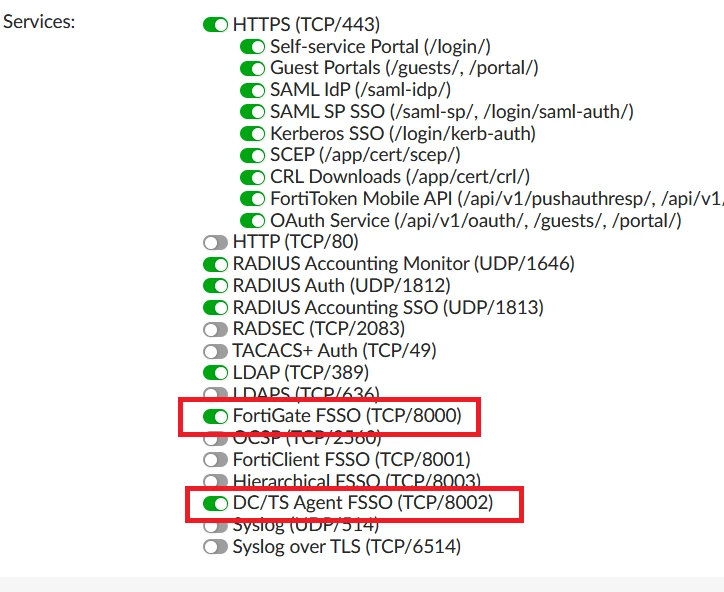Click OAuth Service label text
The image size is (724, 592).
click(x=476, y=220)
